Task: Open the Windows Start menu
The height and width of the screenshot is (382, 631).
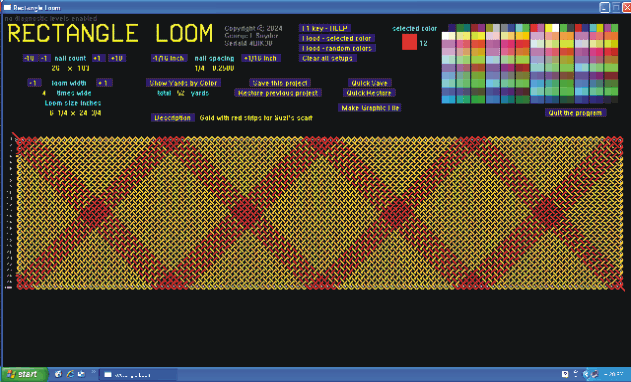Action: click(x=24, y=374)
